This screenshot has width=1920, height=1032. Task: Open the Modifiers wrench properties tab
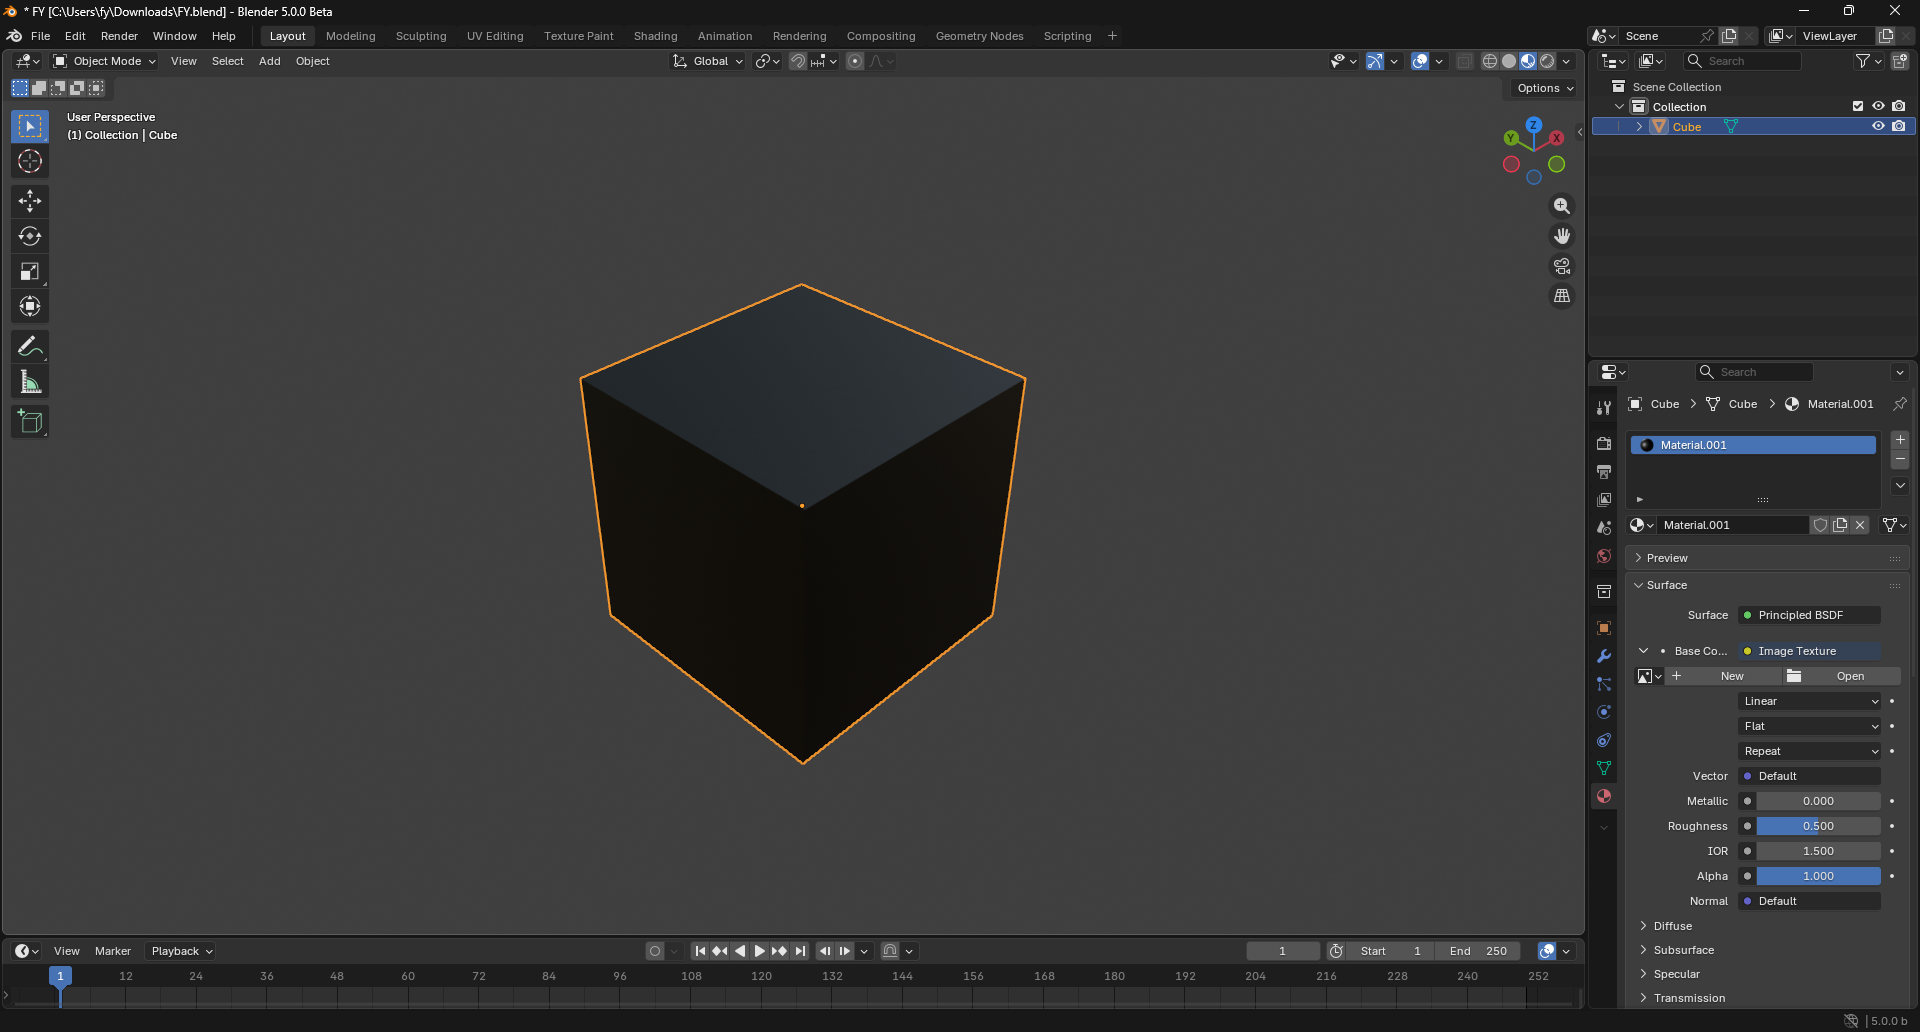[1604, 656]
